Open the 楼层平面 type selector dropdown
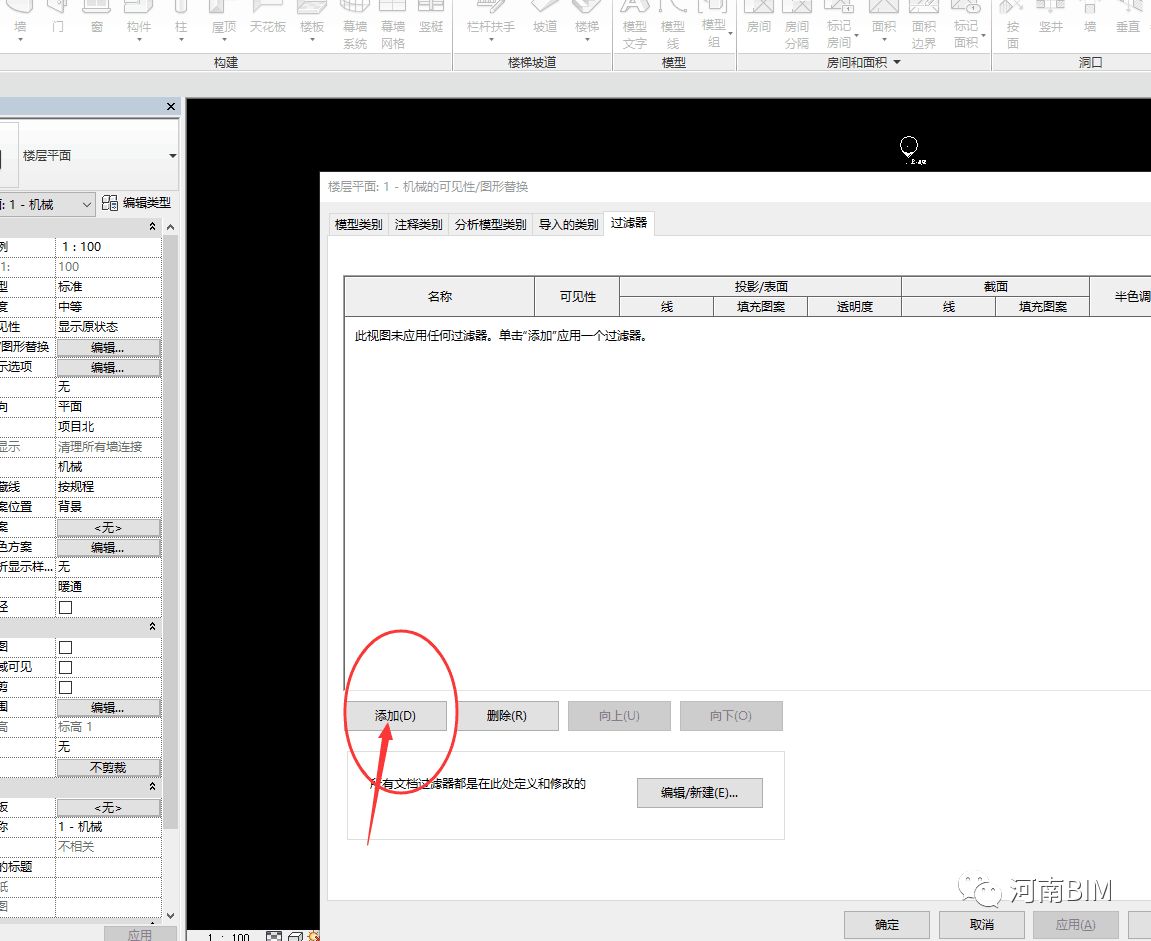Screen dimensions: 1151x941 click(173, 156)
